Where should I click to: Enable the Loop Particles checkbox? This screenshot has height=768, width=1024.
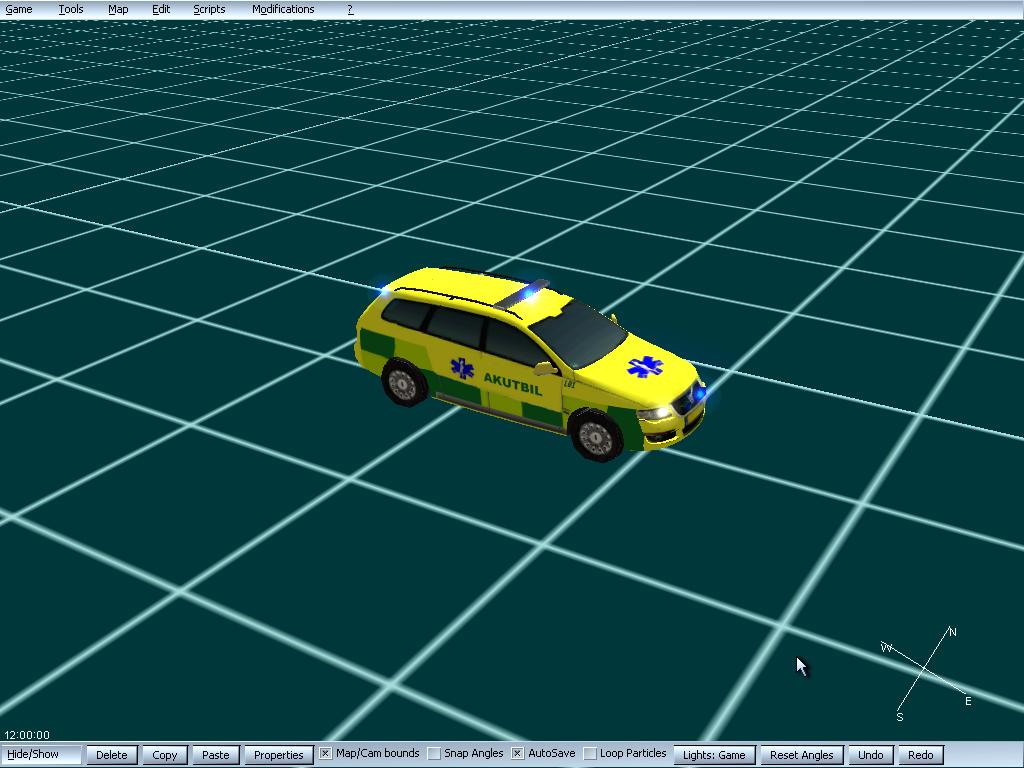tap(590, 754)
